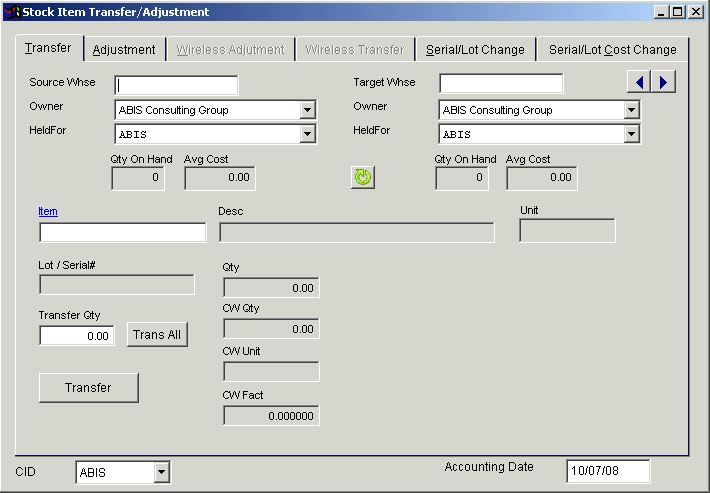Focus the Source Whse input field
Screen dimensions: 710x493
[176, 84]
